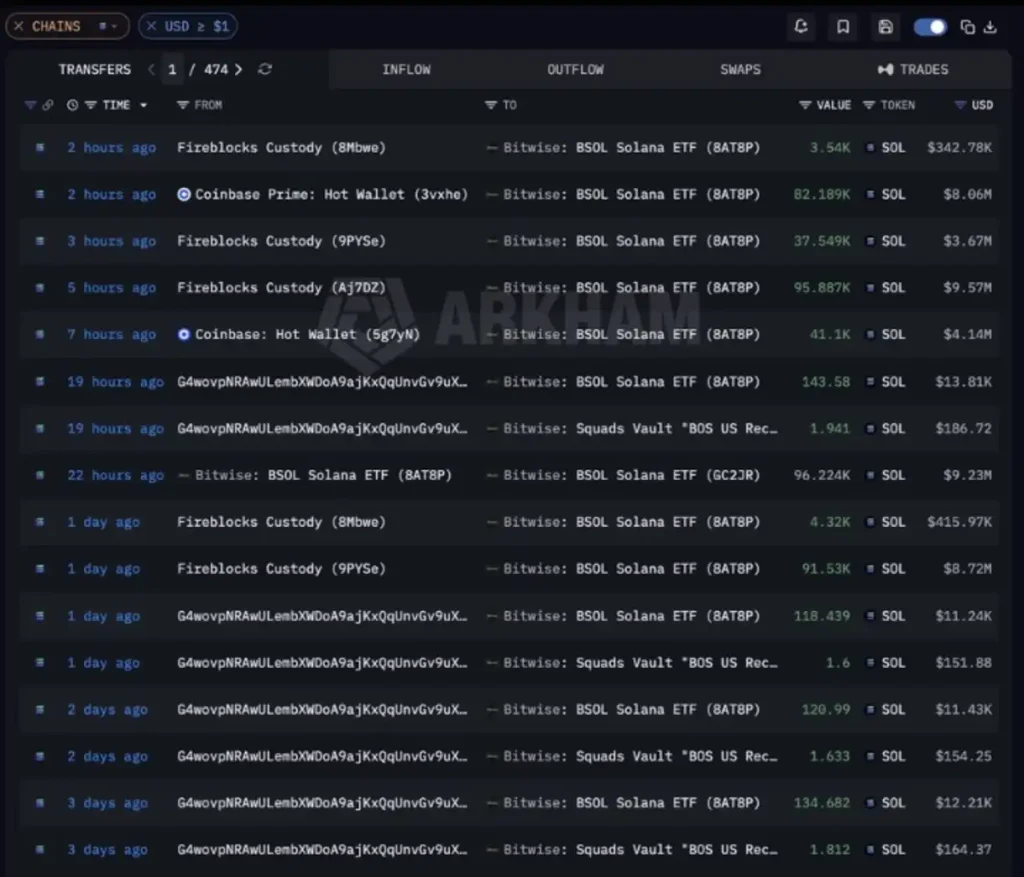This screenshot has height=877, width=1024.
Task: Click the SOL token icon in $3.67M row
Action: 870,241
